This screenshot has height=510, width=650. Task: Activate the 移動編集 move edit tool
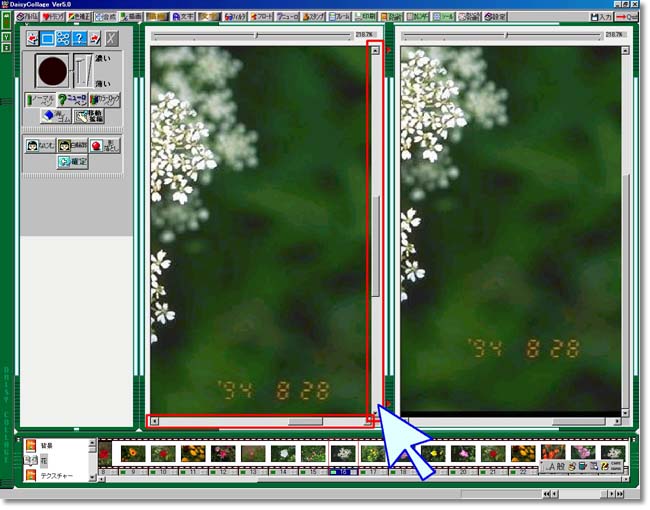(x=90, y=116)
